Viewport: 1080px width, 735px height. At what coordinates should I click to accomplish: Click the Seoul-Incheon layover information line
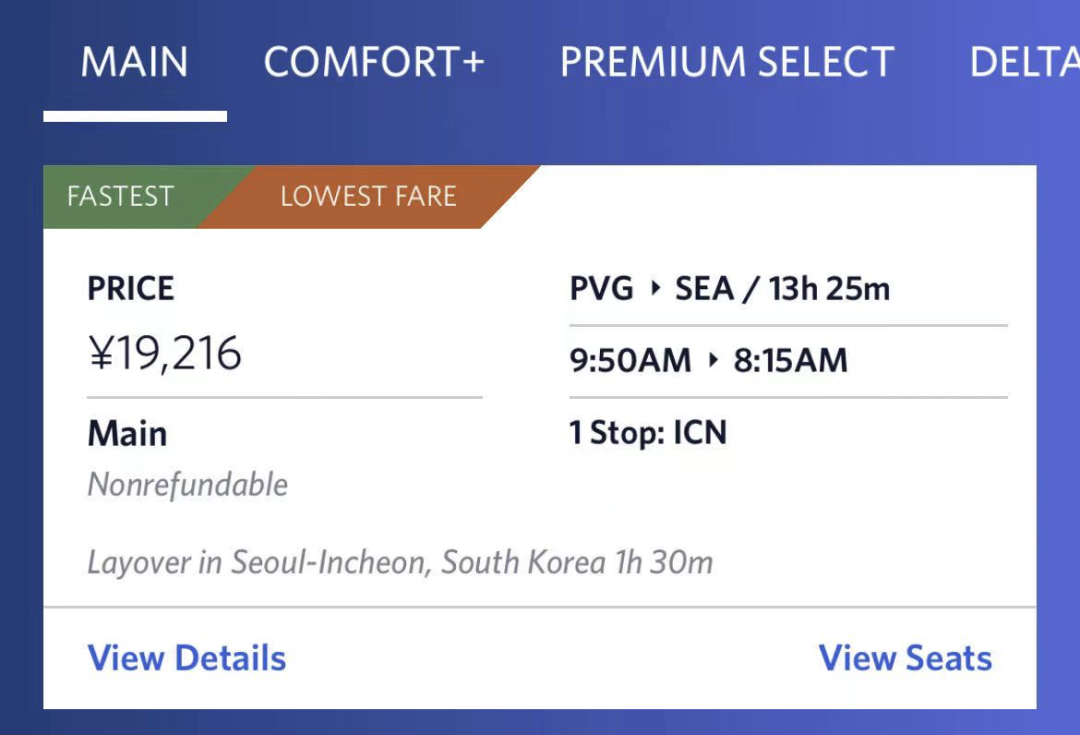(x=400, y=562)
